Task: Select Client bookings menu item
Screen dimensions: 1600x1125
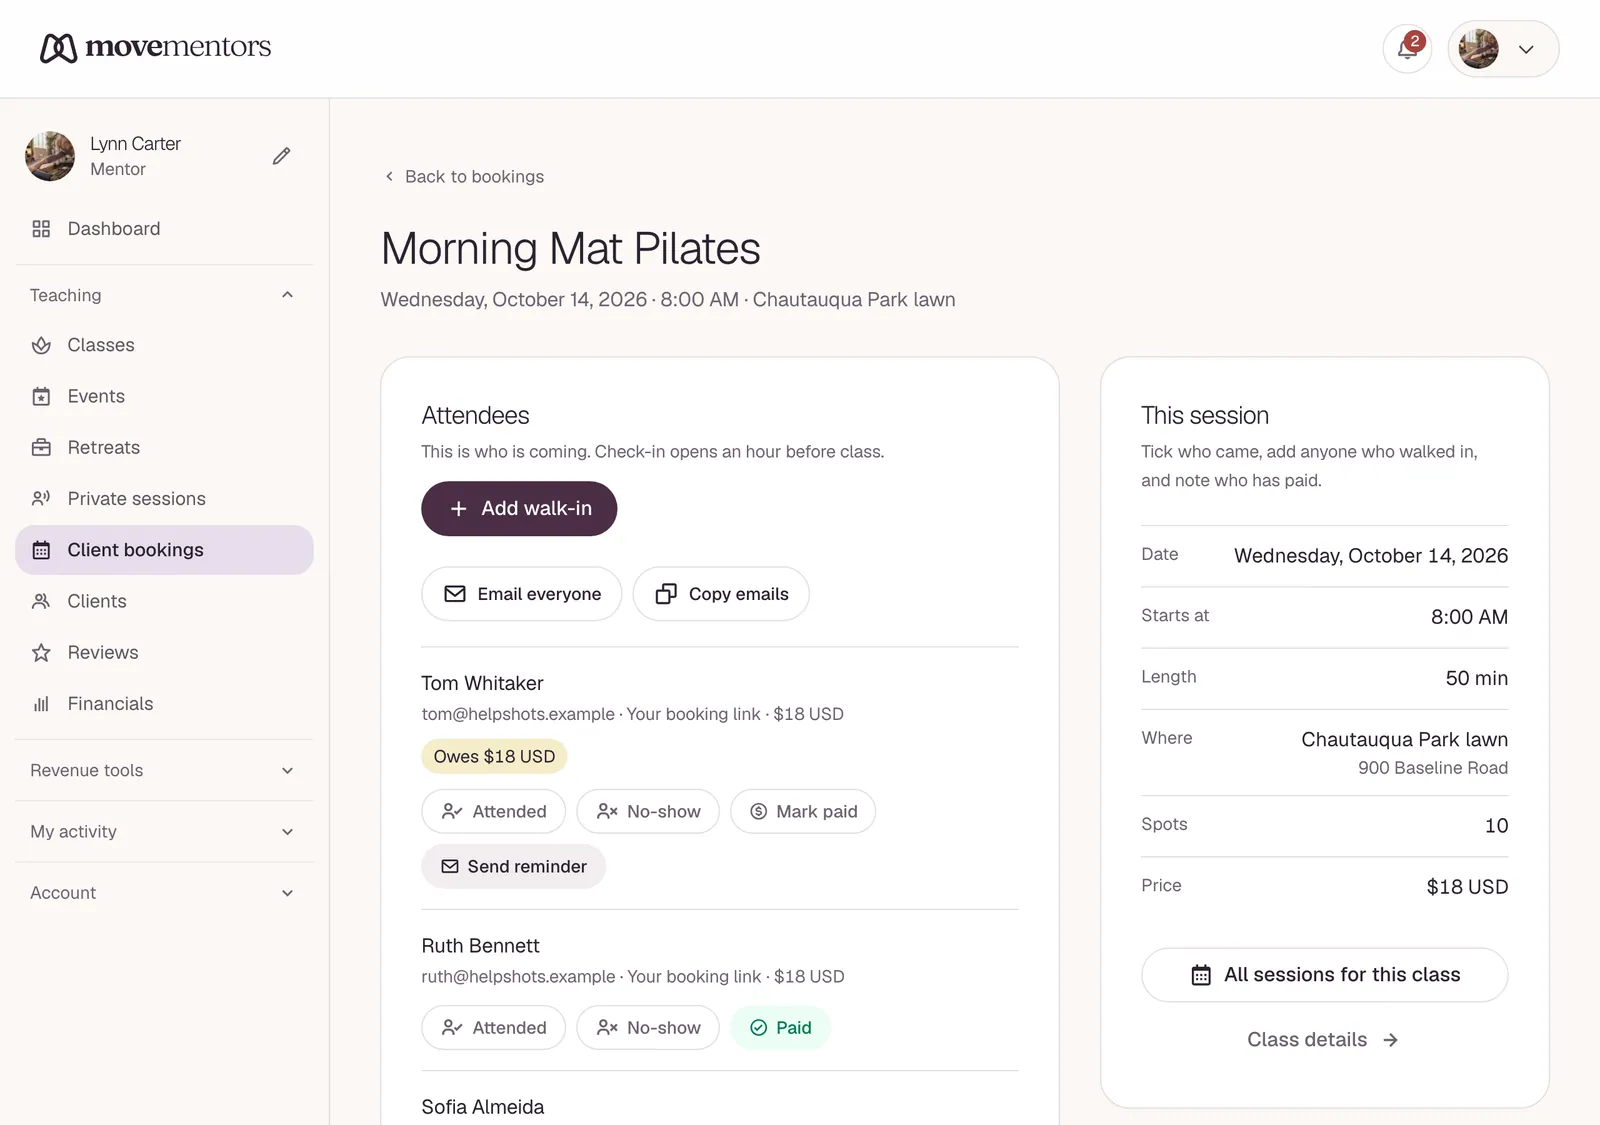Action: [164, 550]
